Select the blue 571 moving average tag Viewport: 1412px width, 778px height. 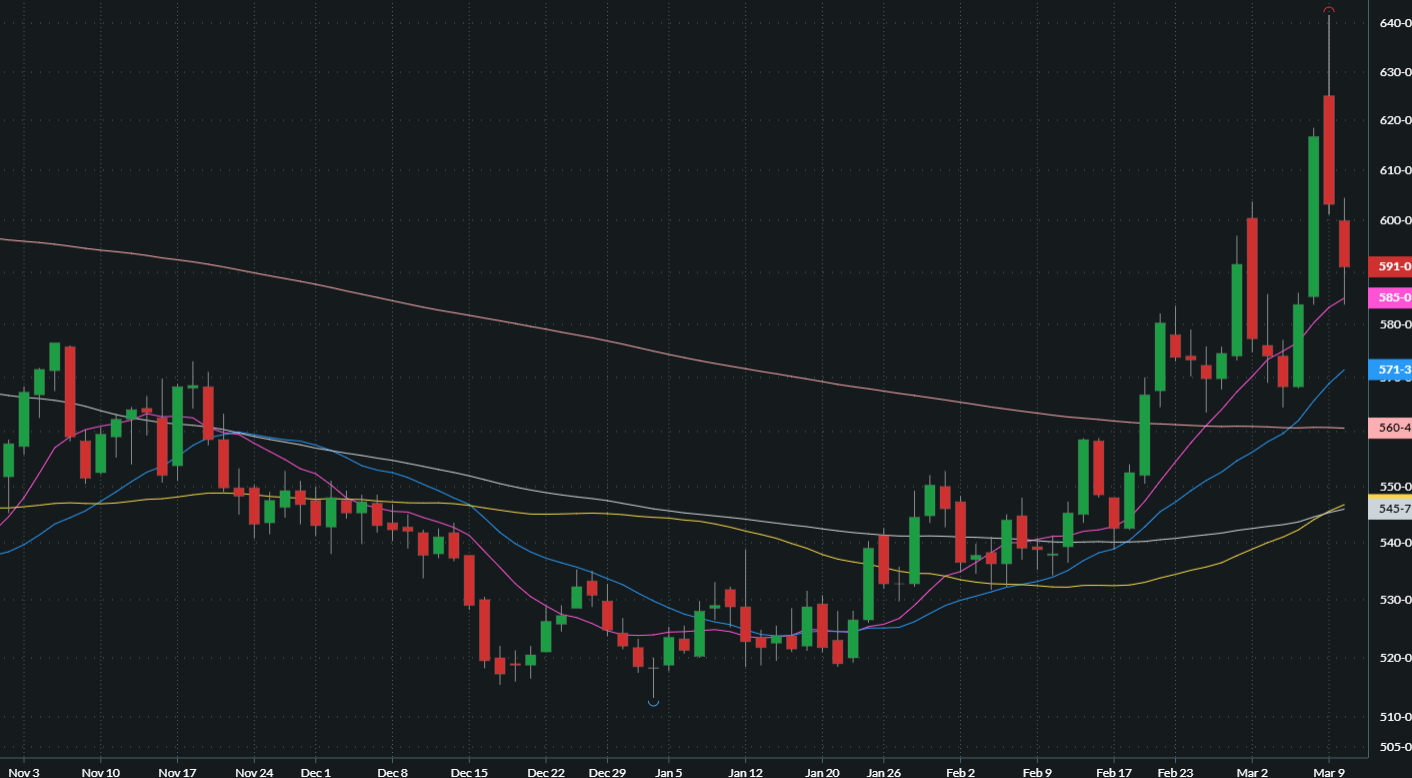coord(1394,369)
